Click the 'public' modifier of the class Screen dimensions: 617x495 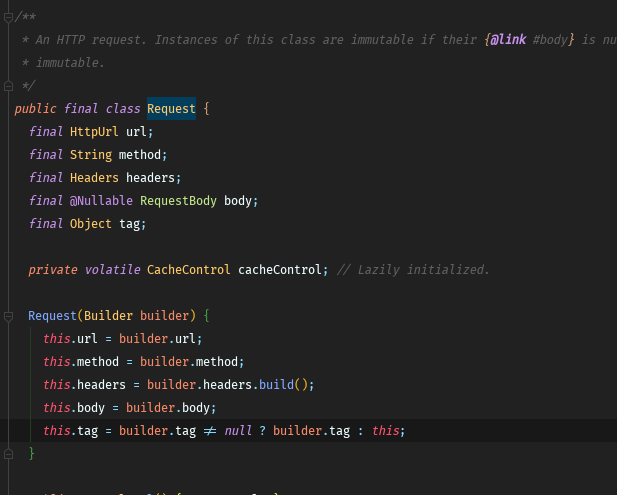[35, 109]
